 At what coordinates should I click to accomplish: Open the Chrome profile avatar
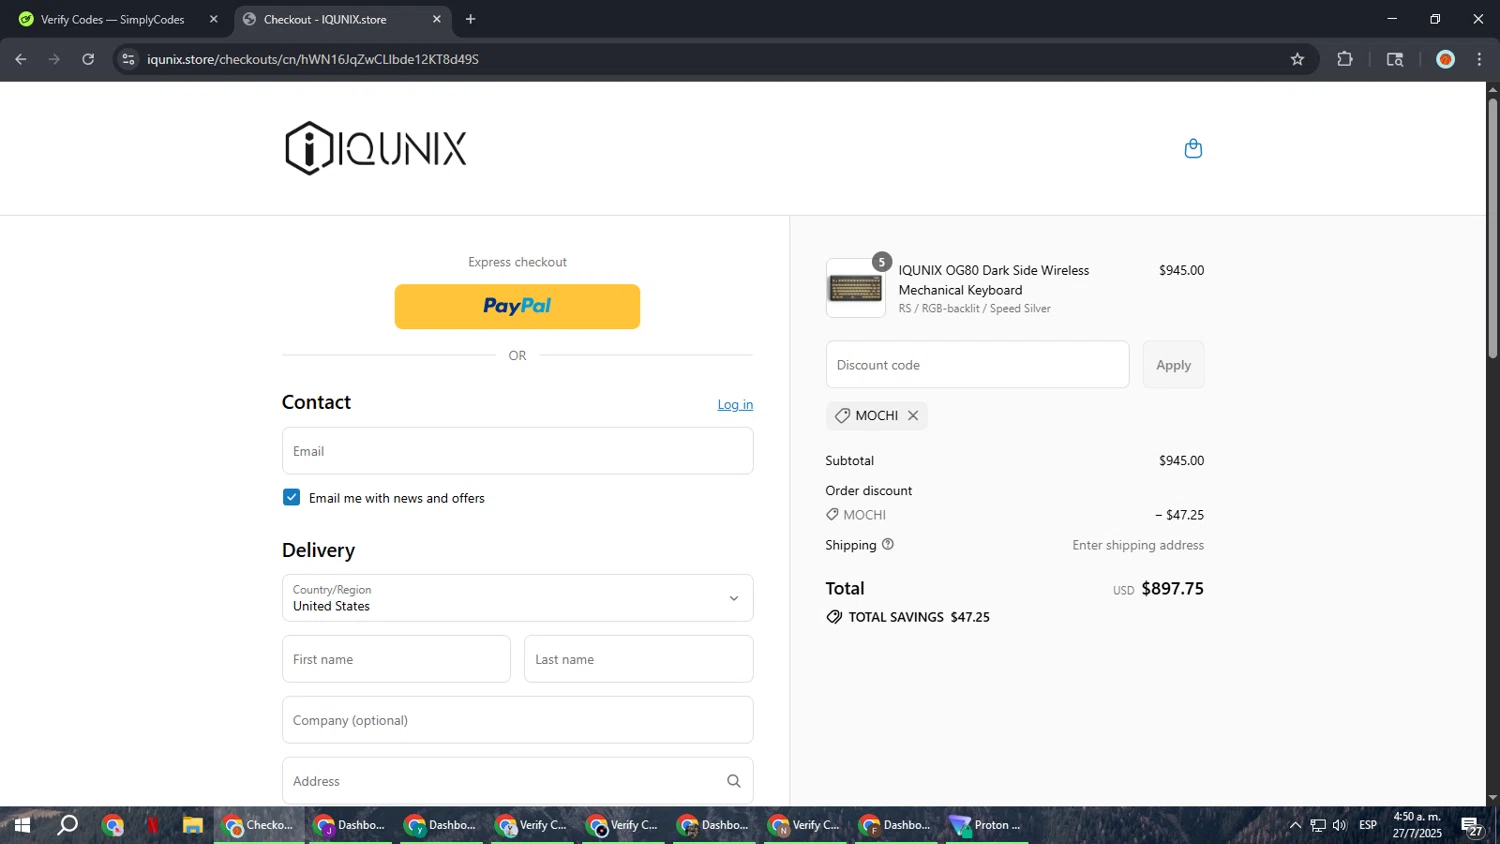1445,59
